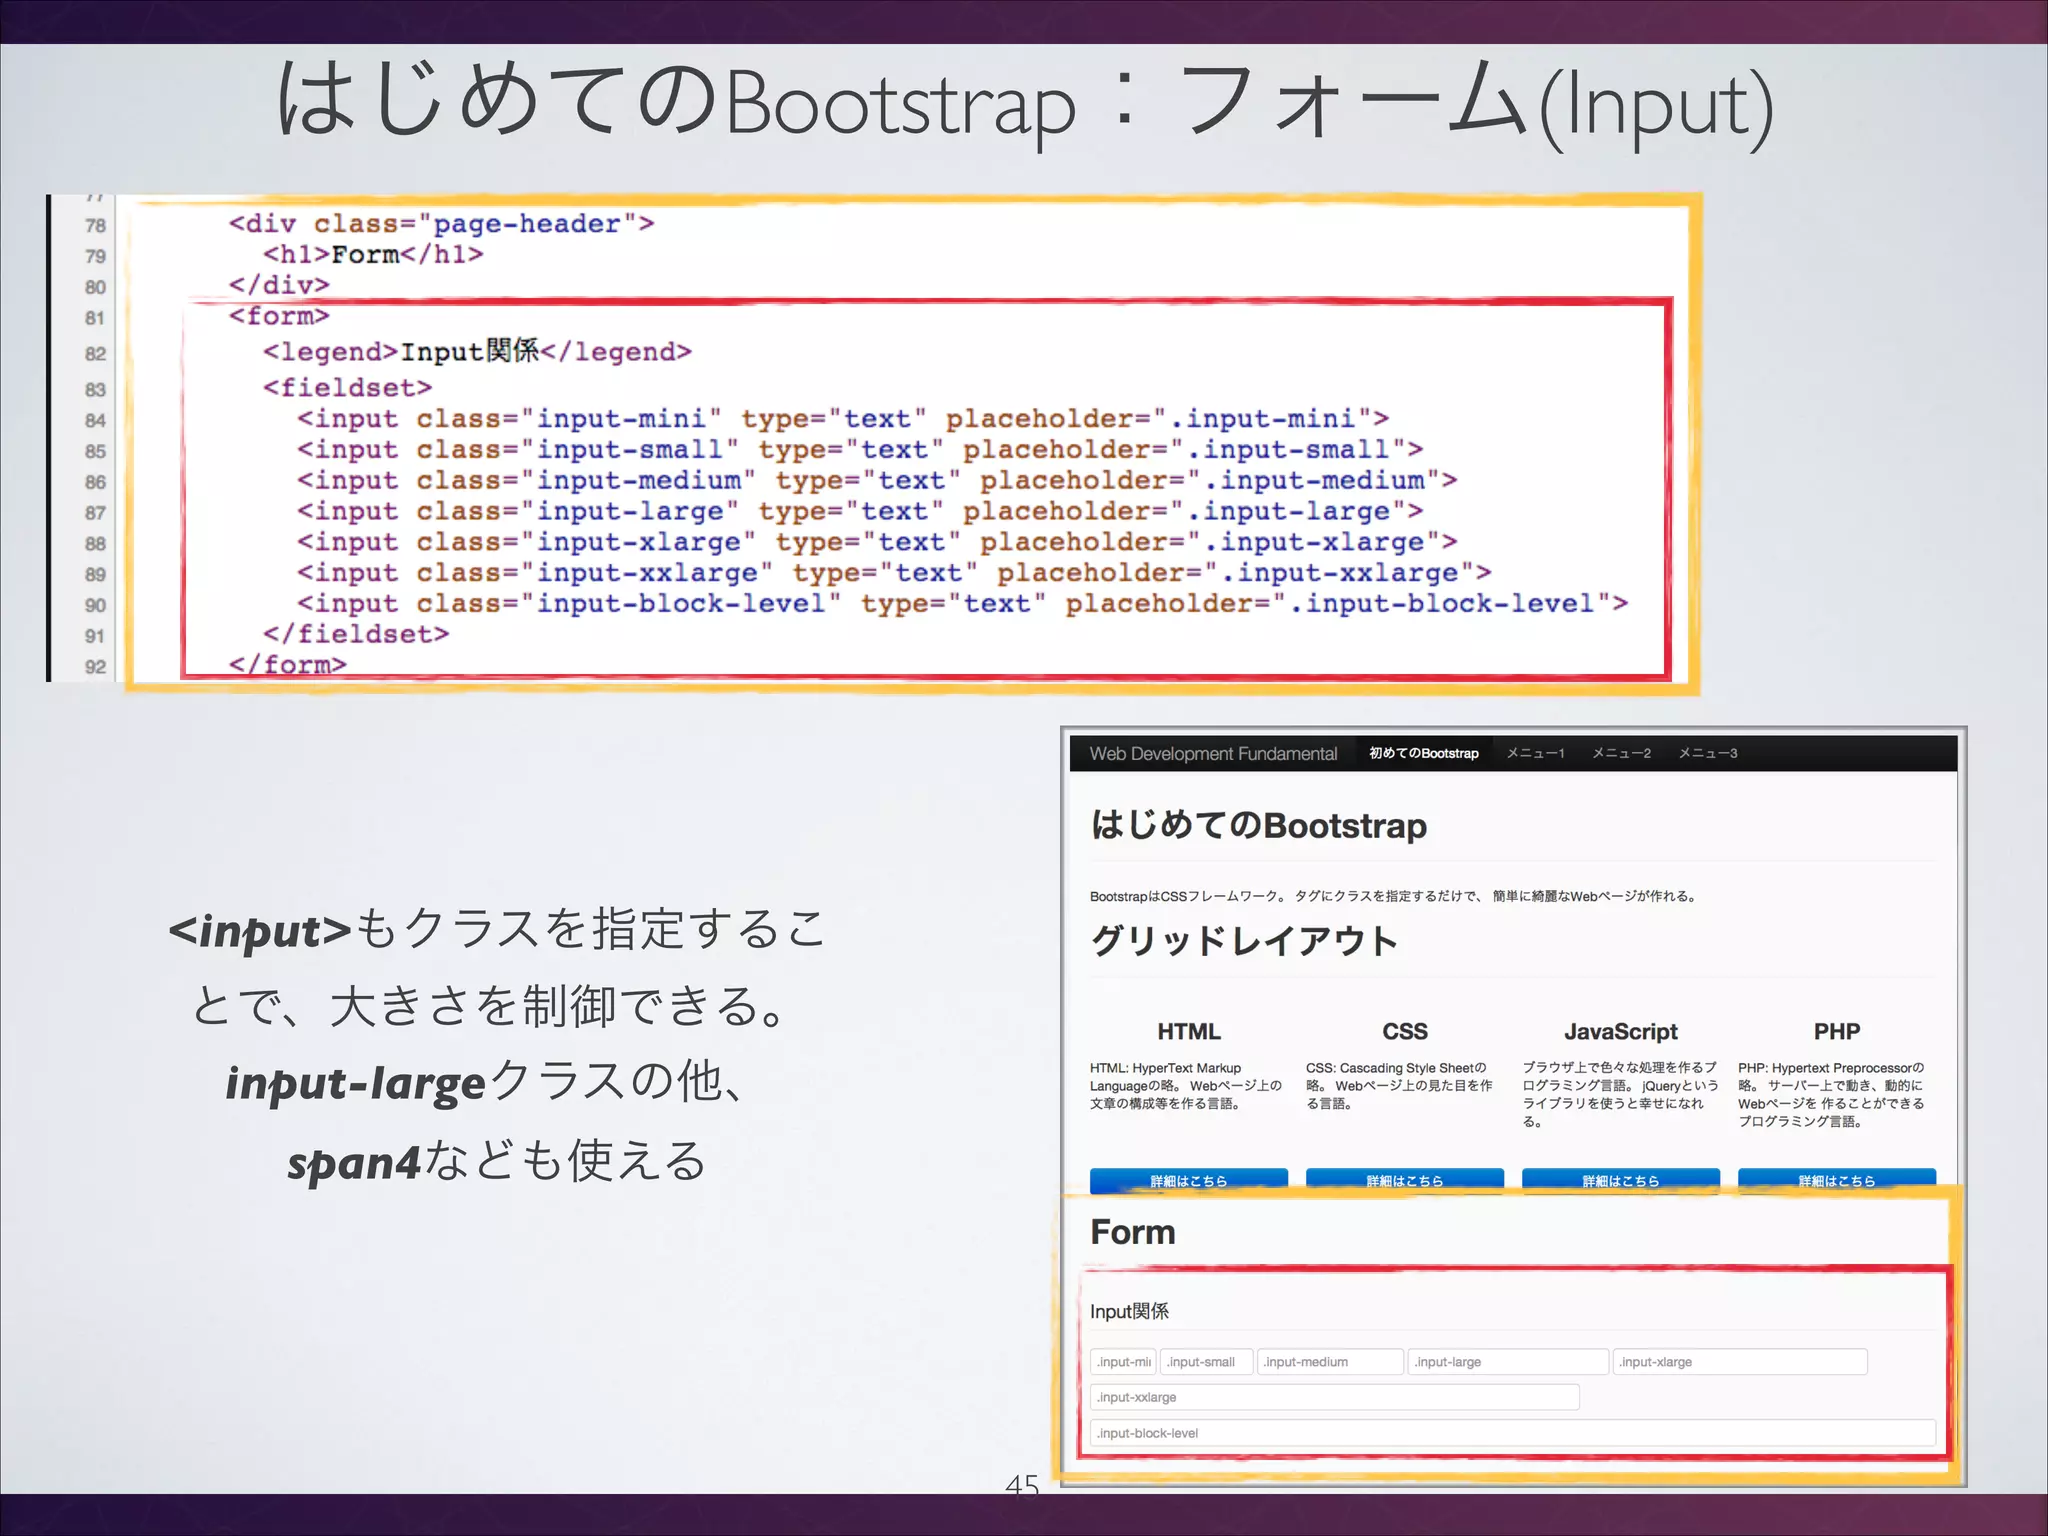Focus the .input-medium text field
Viewport: 2048px width, 1536px height.
(1331, 1362)
